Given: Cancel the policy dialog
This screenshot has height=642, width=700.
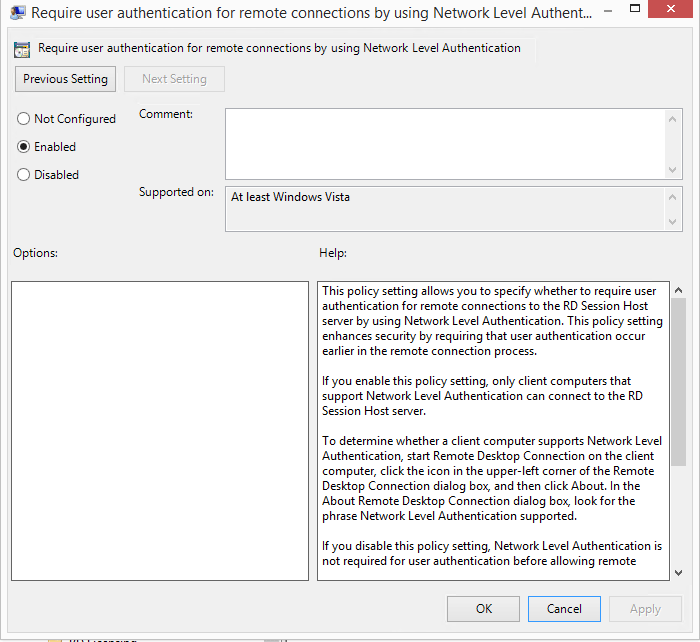Looking at the screenshot, I should [564, 609].
